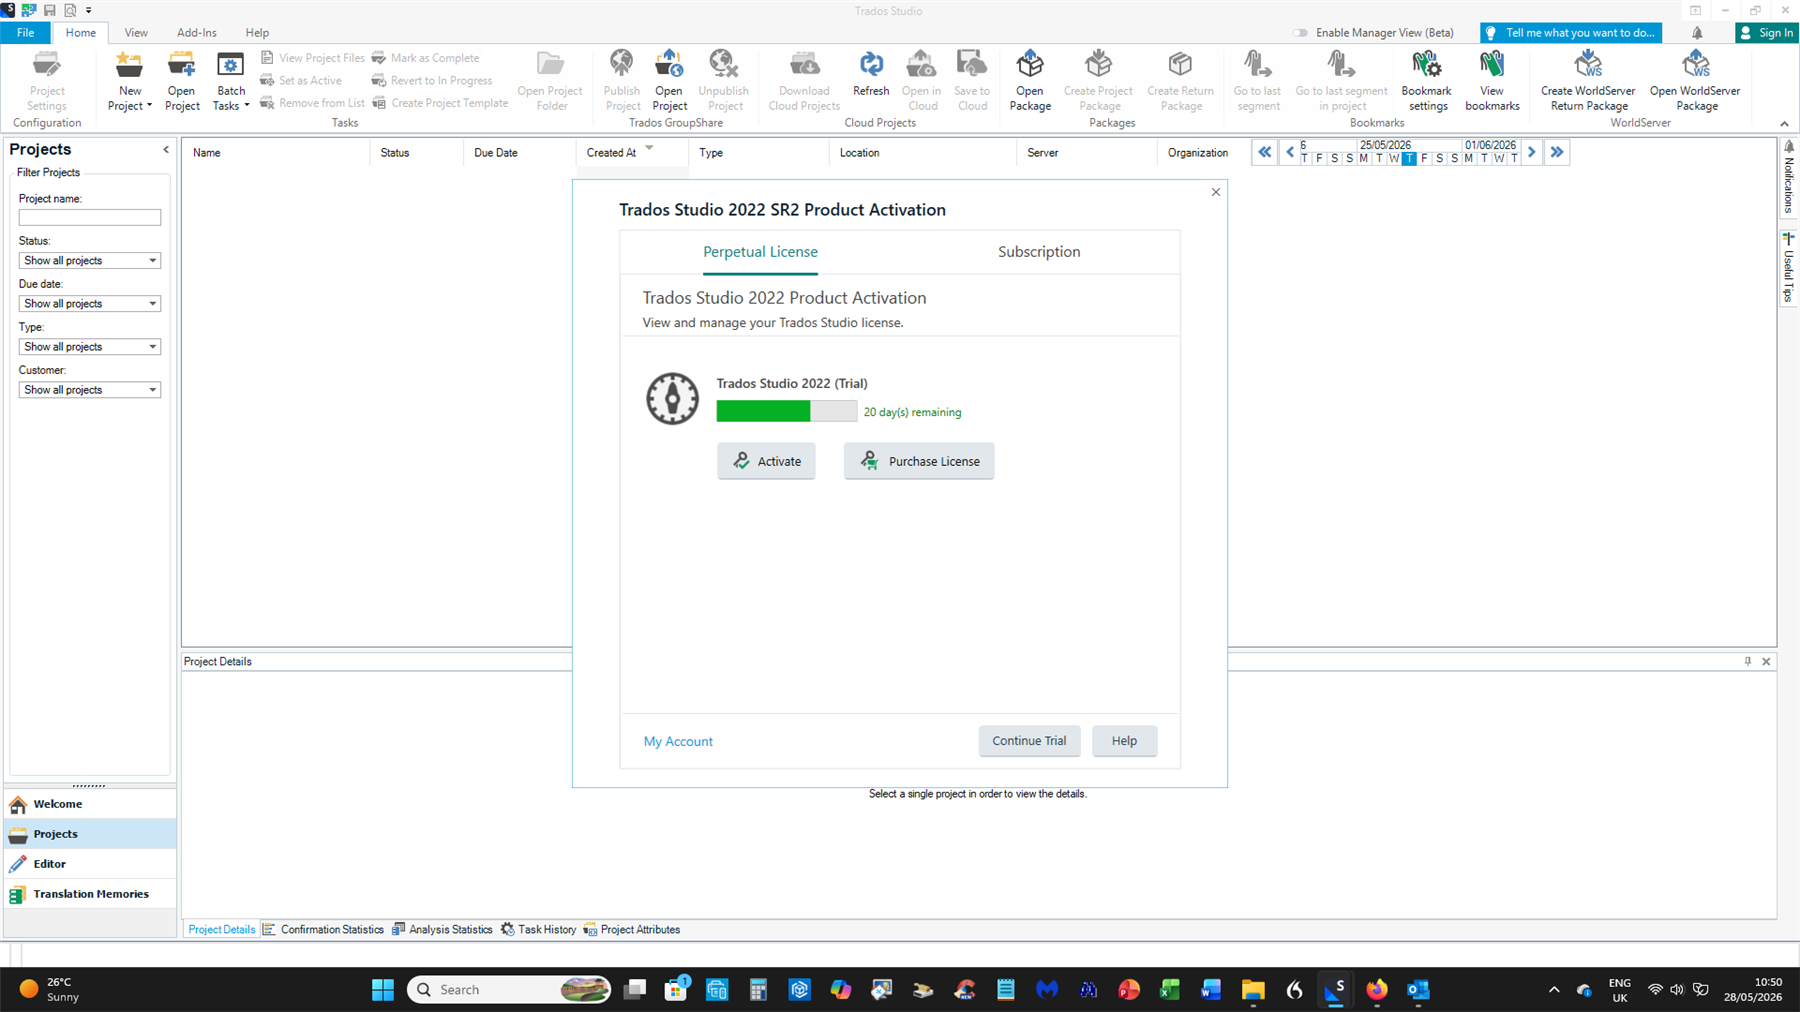Click Download Cloud Projects icon
1800x1012 pixels.
[804, 81]
